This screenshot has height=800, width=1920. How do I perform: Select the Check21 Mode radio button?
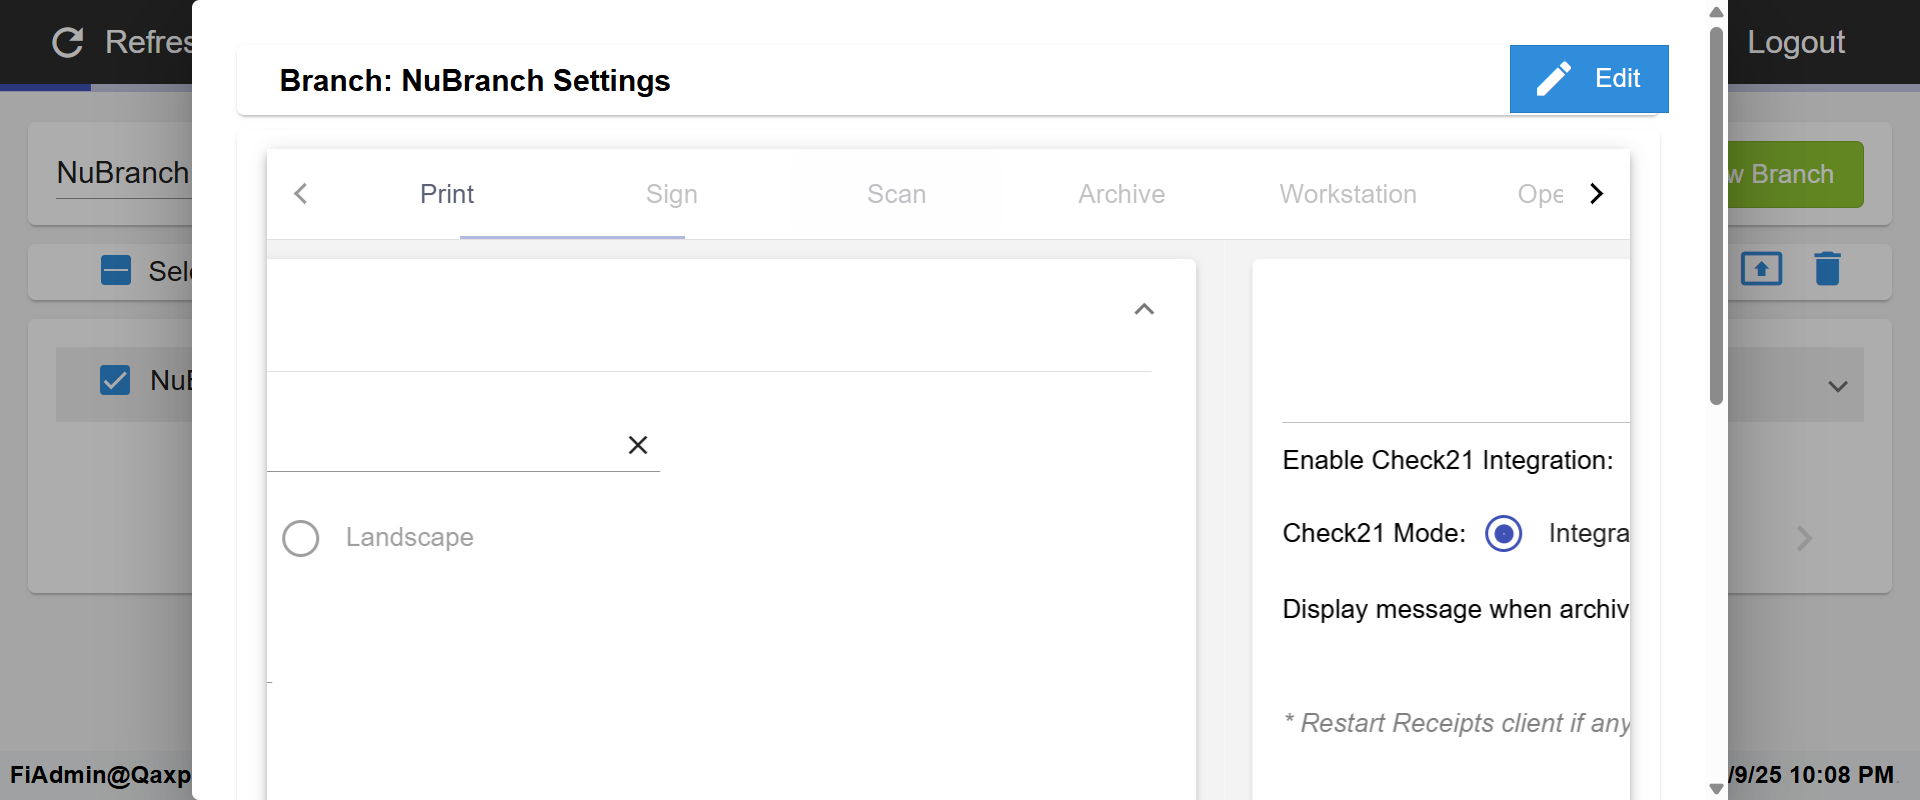coord(1503,533)
